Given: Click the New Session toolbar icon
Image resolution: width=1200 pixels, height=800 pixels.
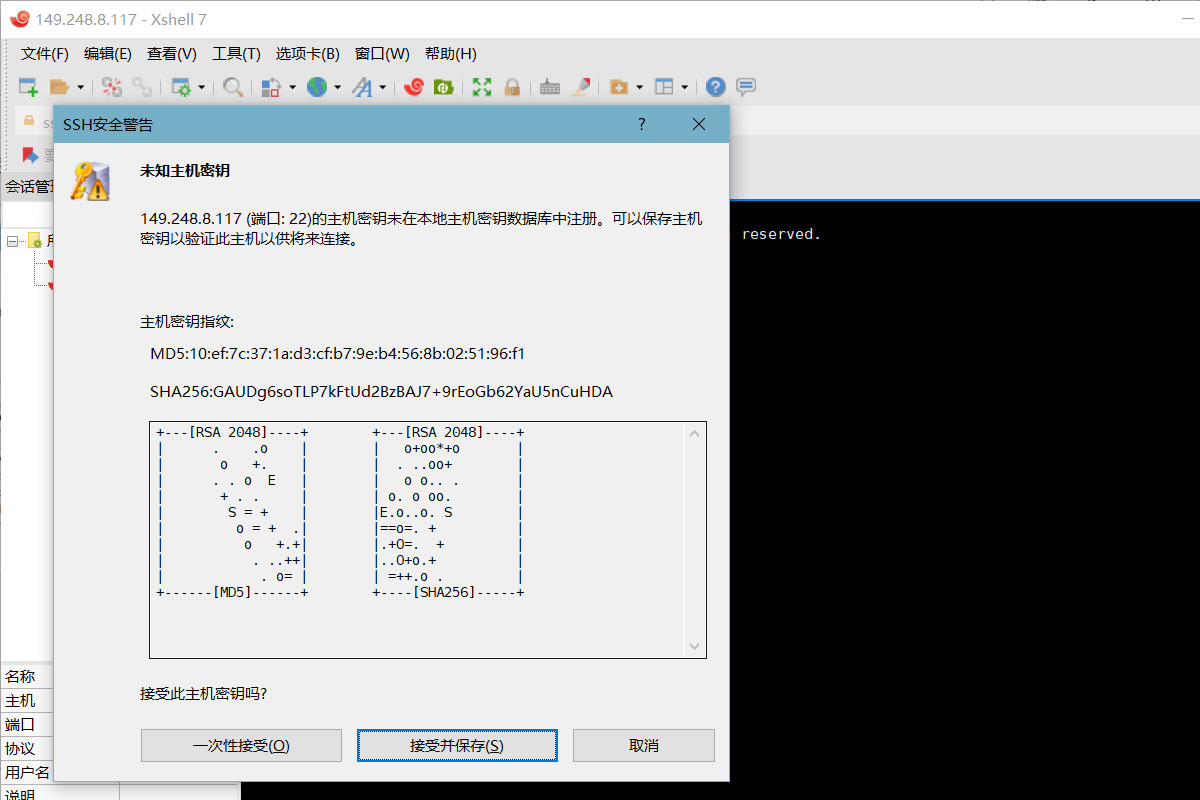Looking at the screenshot, I should point(29,87).
